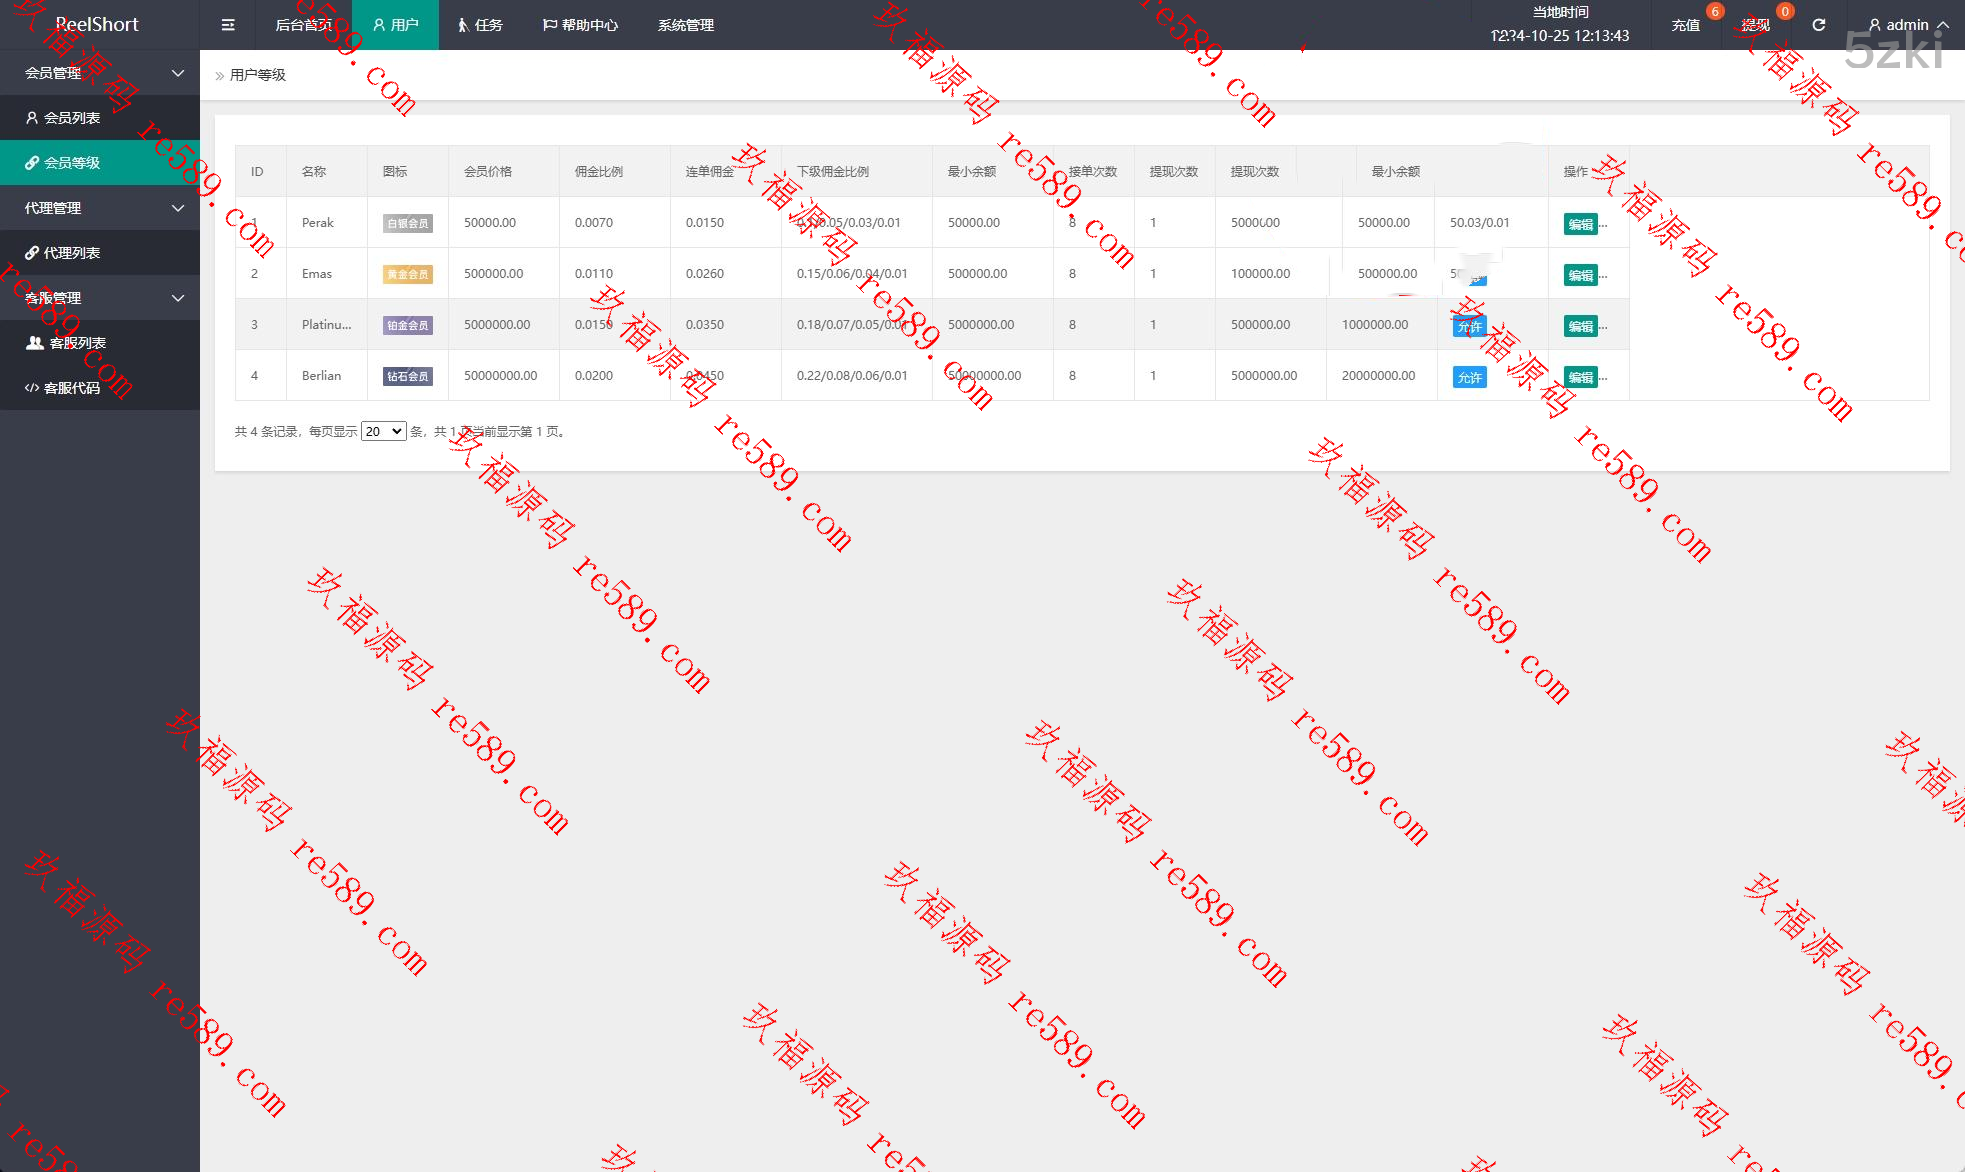Click the 铂金会员 level badge icon
This screenshot has width=1965, height=1172.
(408, 326)
